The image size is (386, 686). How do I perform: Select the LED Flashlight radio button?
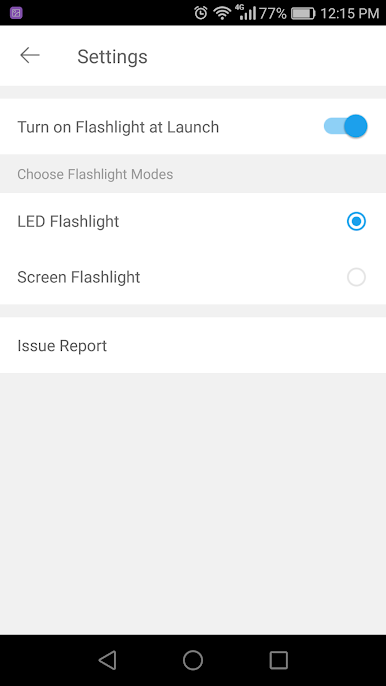[356, 221]
